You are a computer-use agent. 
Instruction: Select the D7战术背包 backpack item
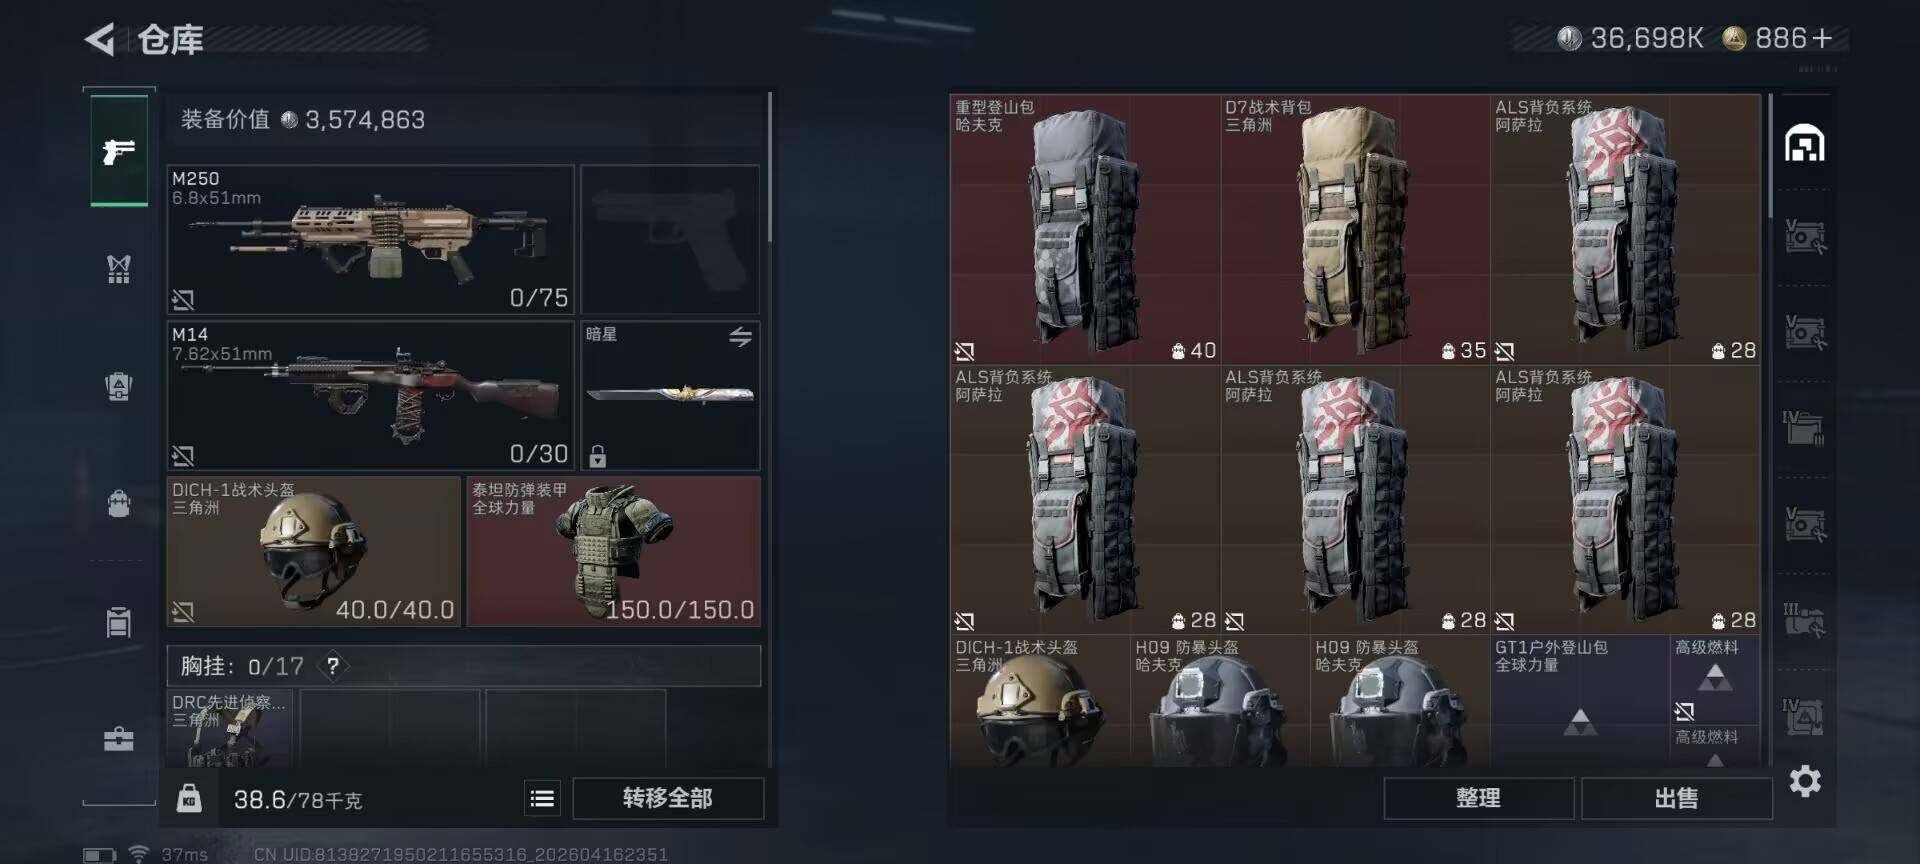(1355, 229)
